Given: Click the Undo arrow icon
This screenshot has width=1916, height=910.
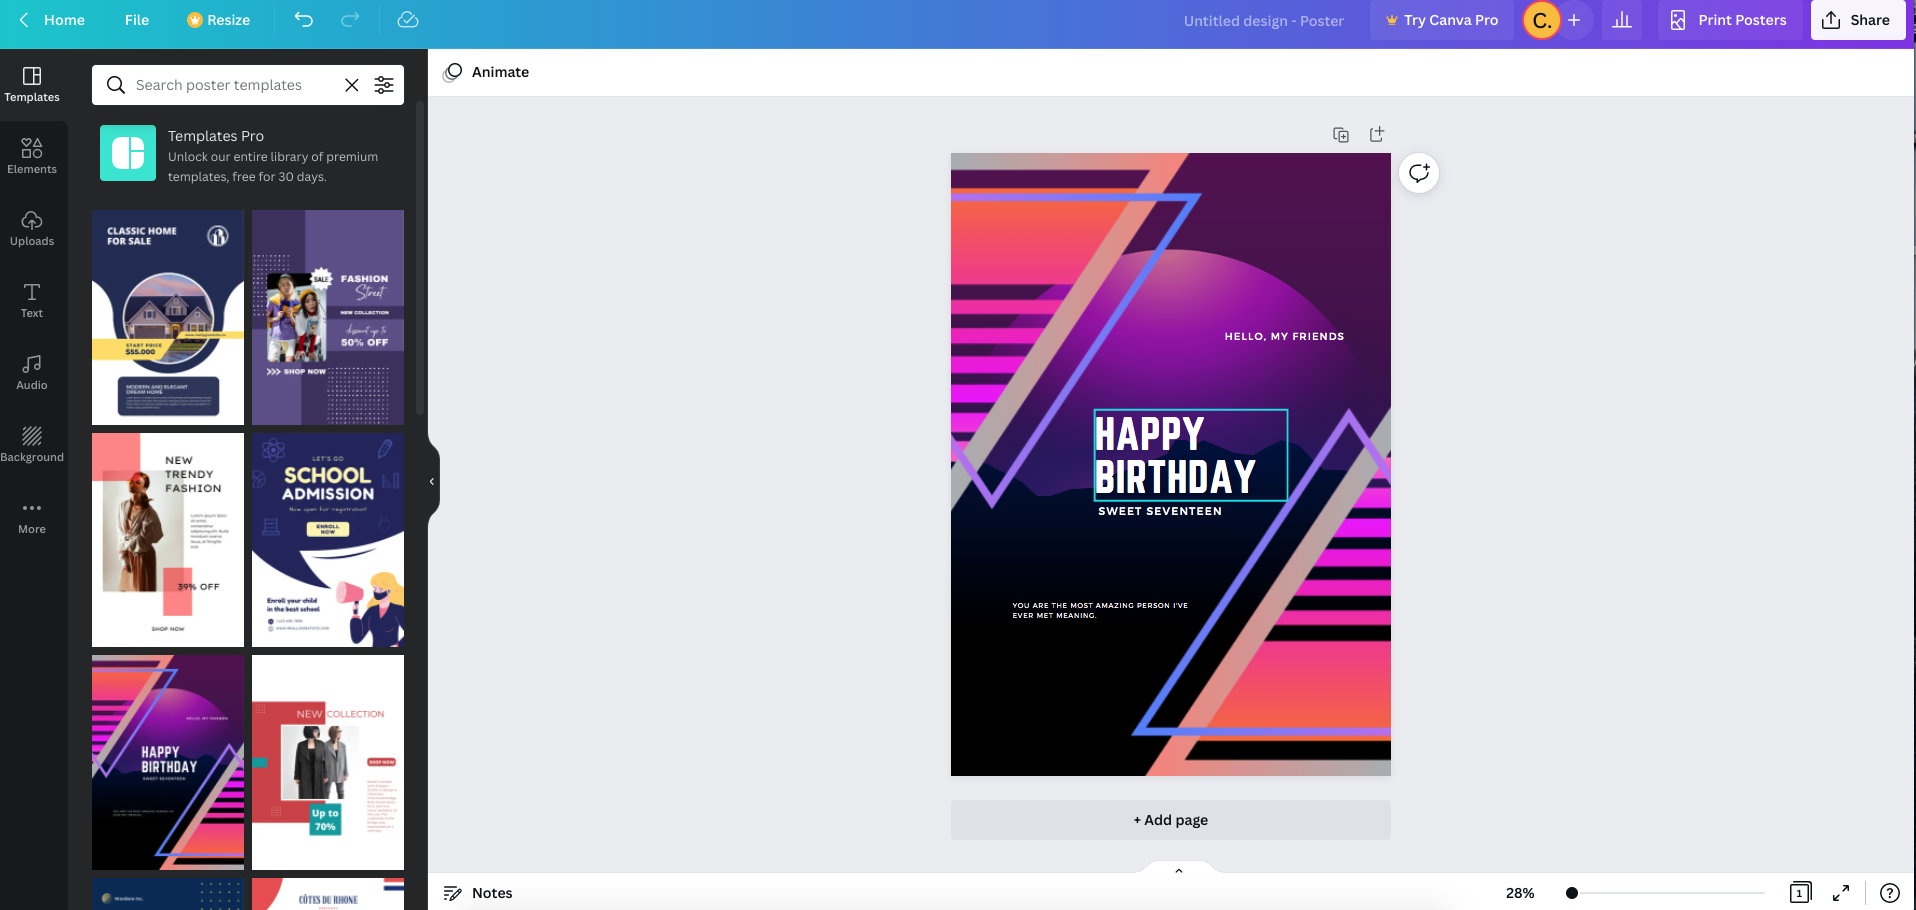Looking at the screenshot, I should (304, 20).
